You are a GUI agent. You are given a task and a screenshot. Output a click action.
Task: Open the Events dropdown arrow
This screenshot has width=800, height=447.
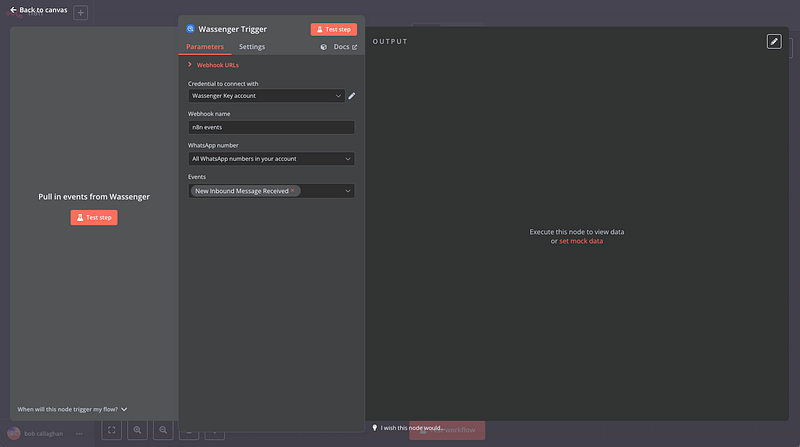point(347,190)
